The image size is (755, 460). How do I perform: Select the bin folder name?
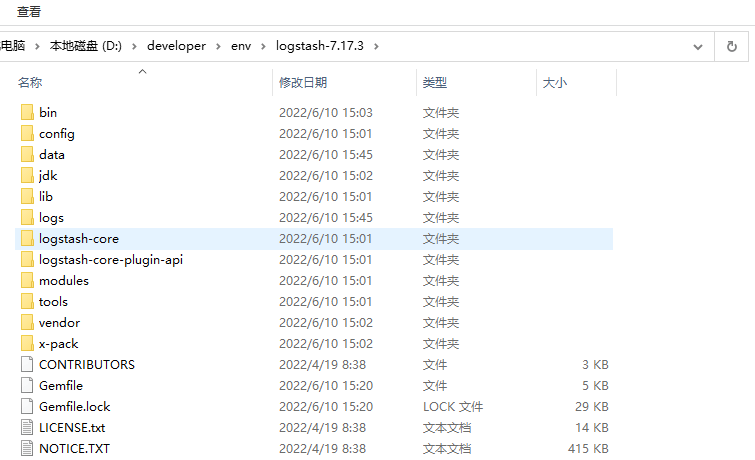[x=48, y=113]
